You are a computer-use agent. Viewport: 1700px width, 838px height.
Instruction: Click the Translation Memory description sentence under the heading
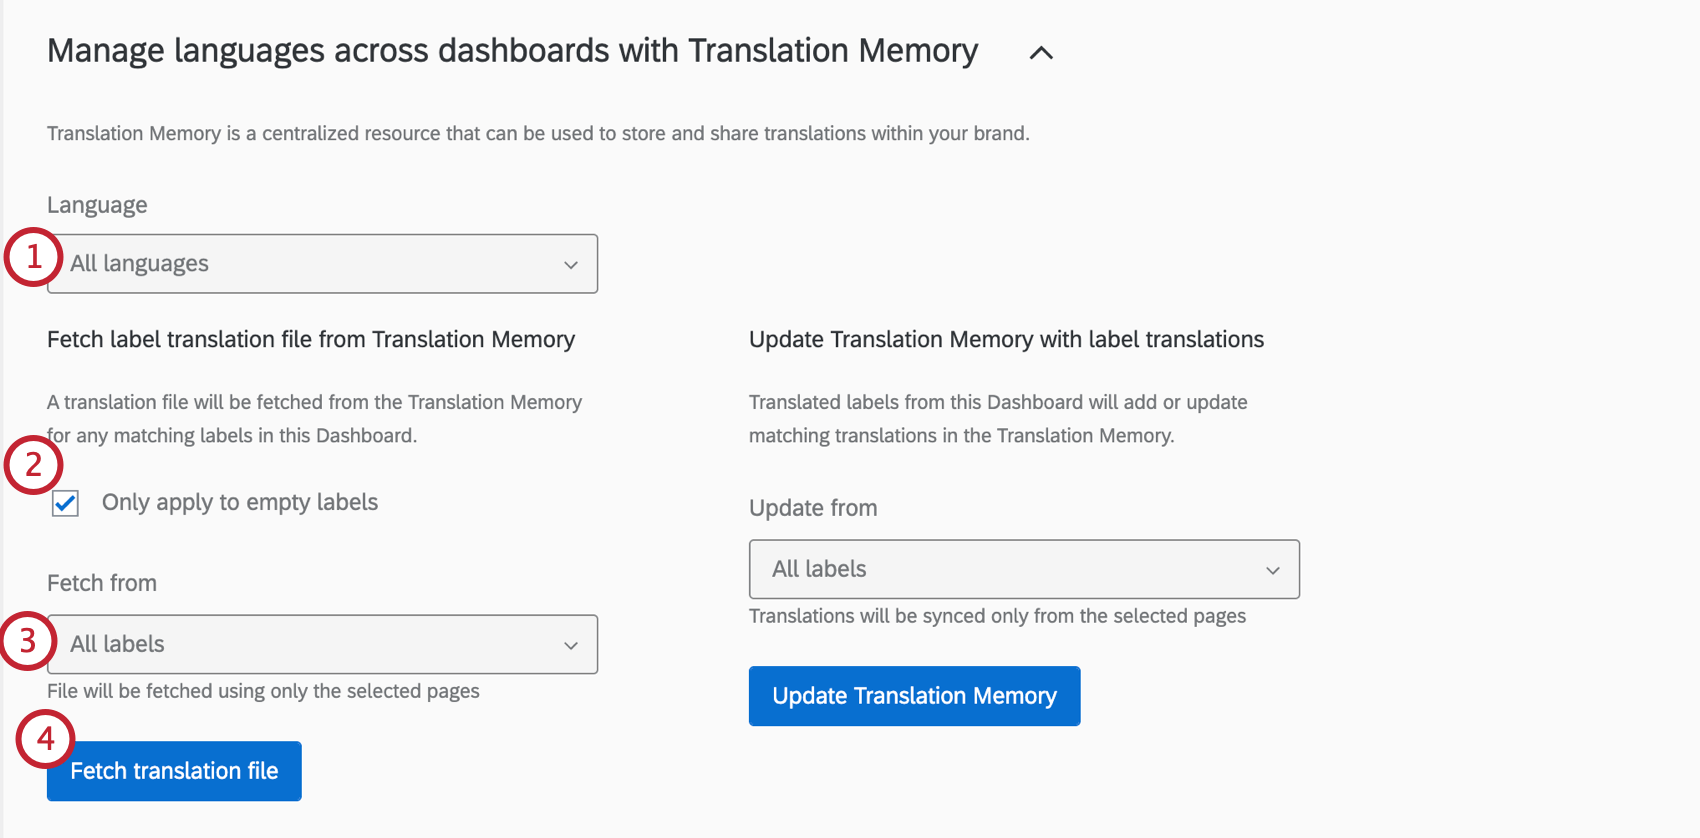(x=538, y=134)
